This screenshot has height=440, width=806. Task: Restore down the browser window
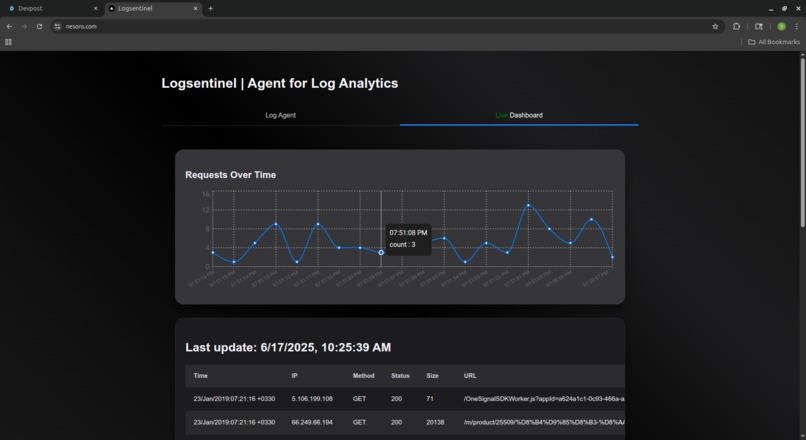coord(784,9)
